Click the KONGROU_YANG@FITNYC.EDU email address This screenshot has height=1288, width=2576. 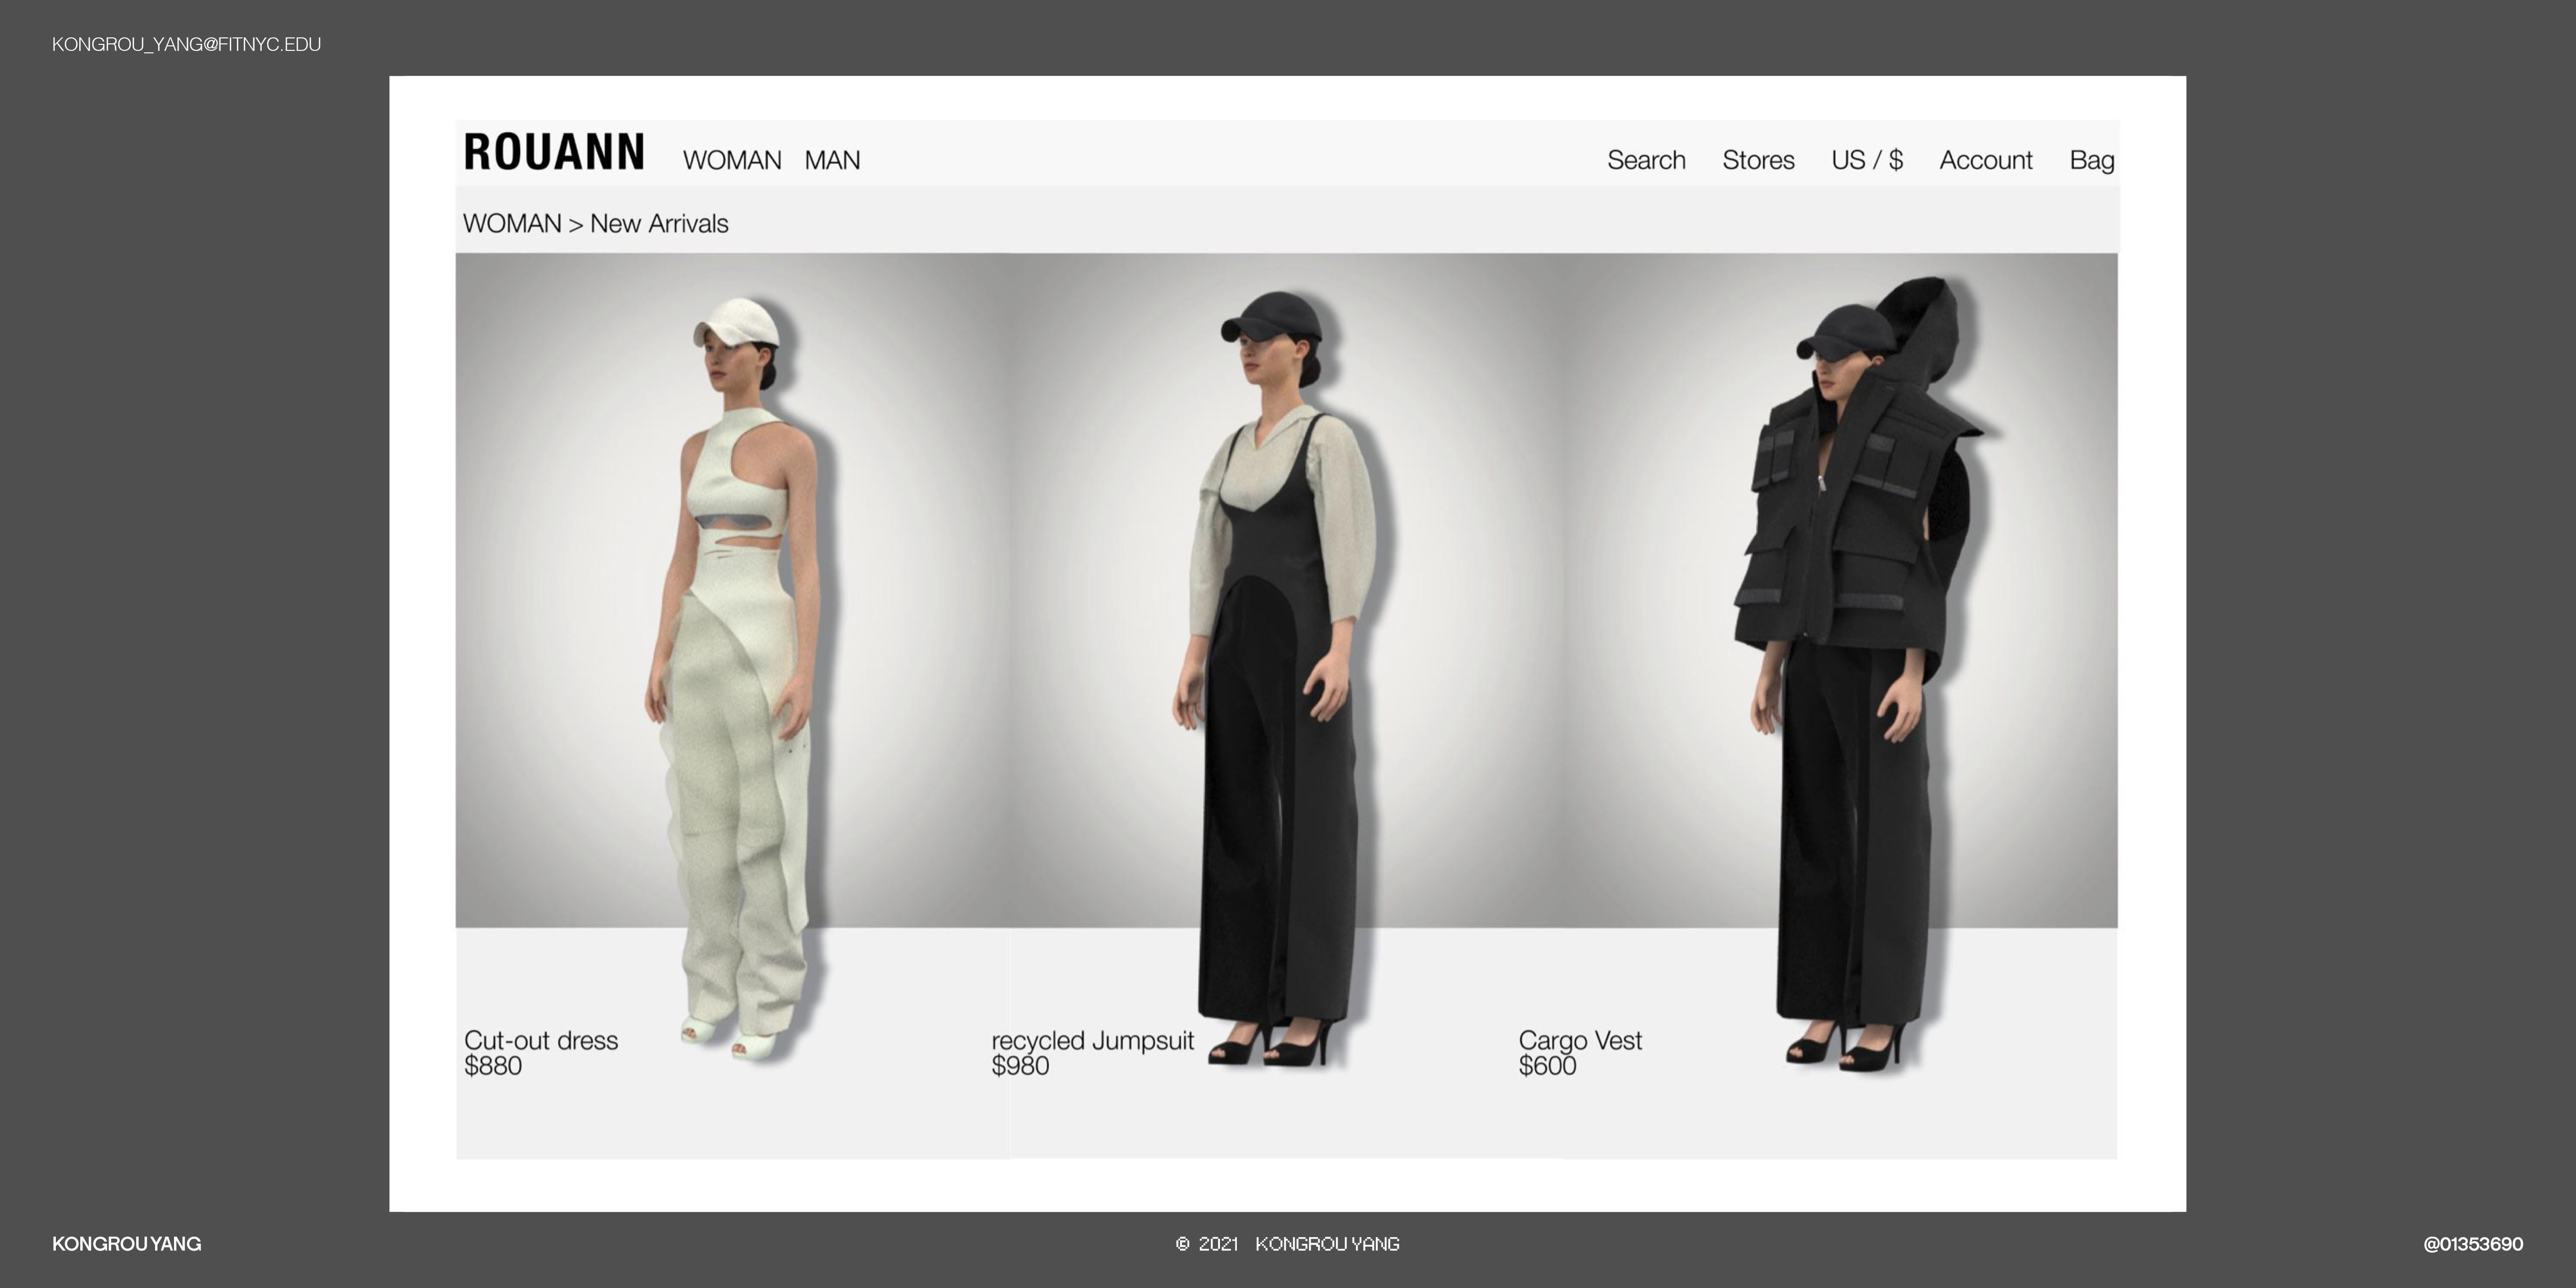(187, 44)
